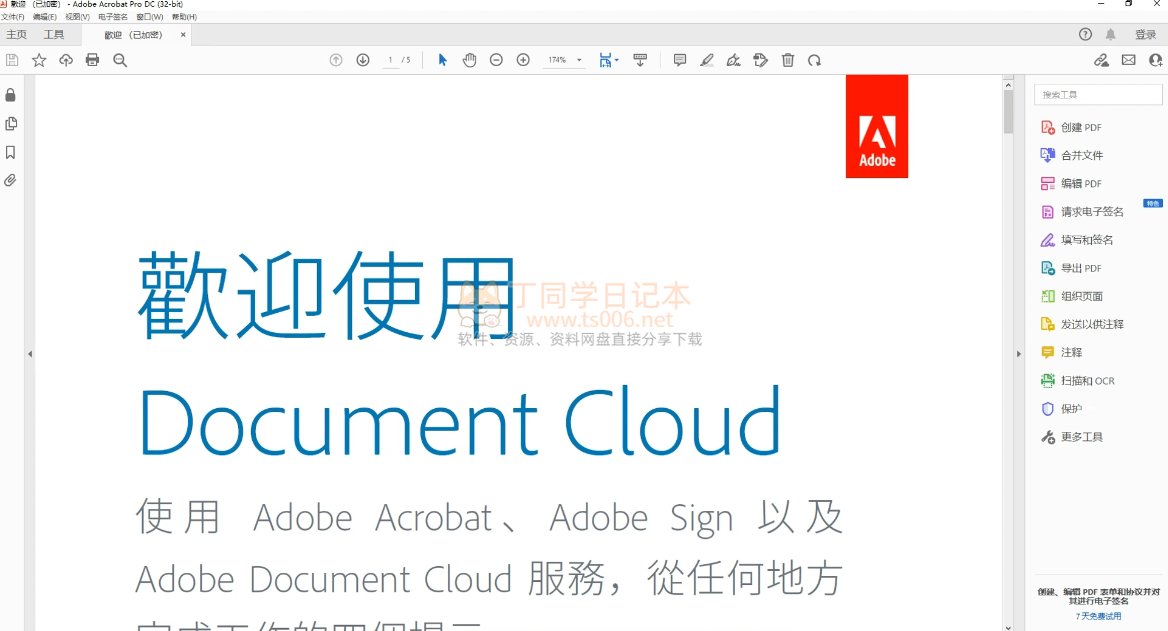The height and width of the screenshot is (631, 1168).
Task: Click the zoom in plus button
Action: pyautogui.click(x=523, y=60)
